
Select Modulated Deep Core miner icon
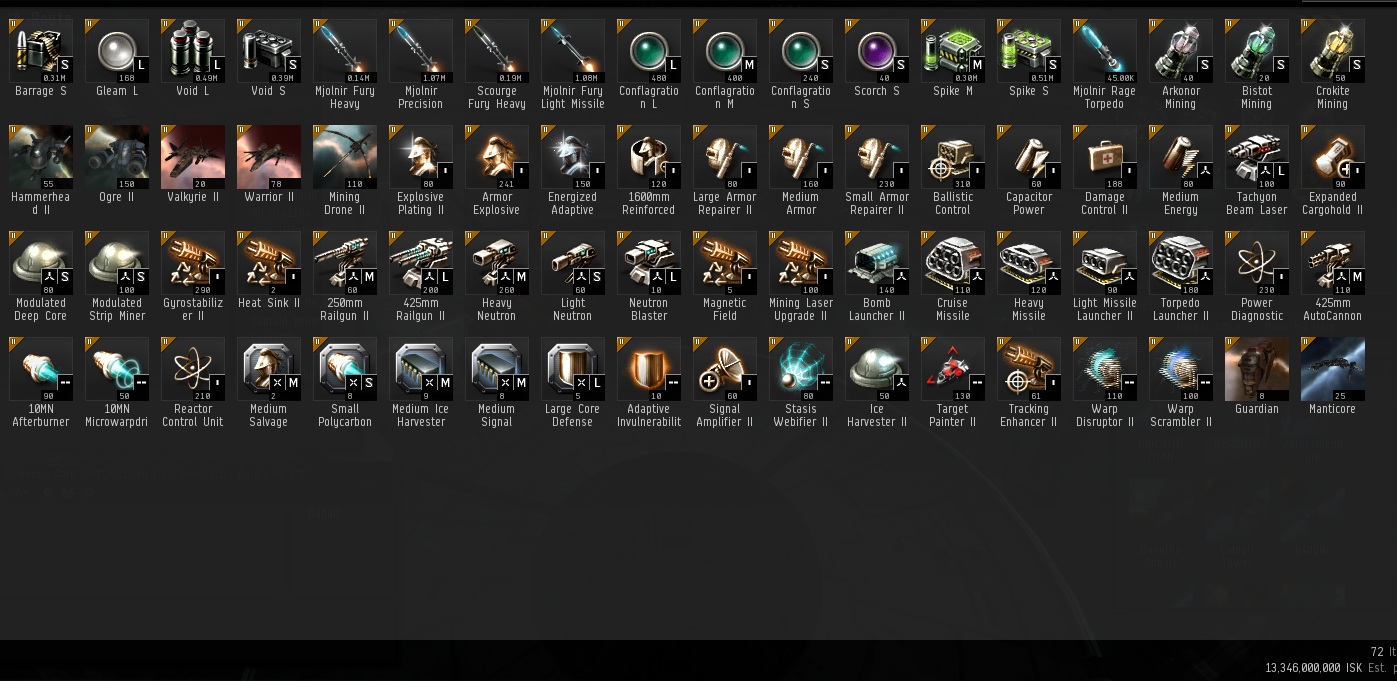[x=41, y=263]
